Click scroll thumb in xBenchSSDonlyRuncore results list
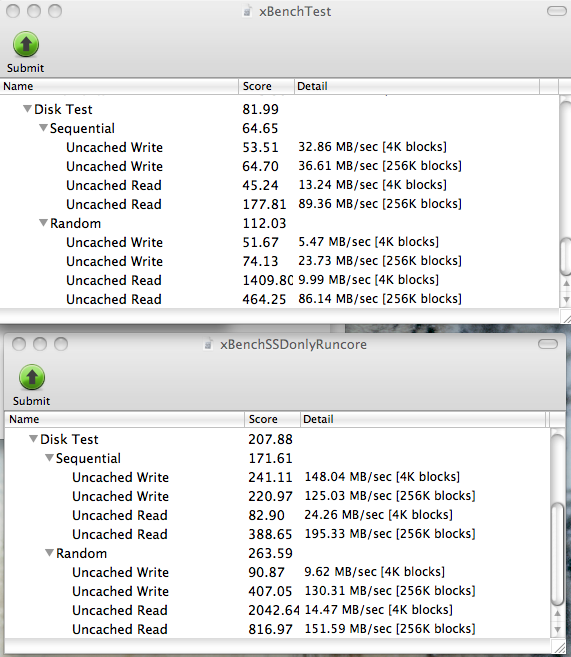This screenshot has height=657, width=571. 557,554
